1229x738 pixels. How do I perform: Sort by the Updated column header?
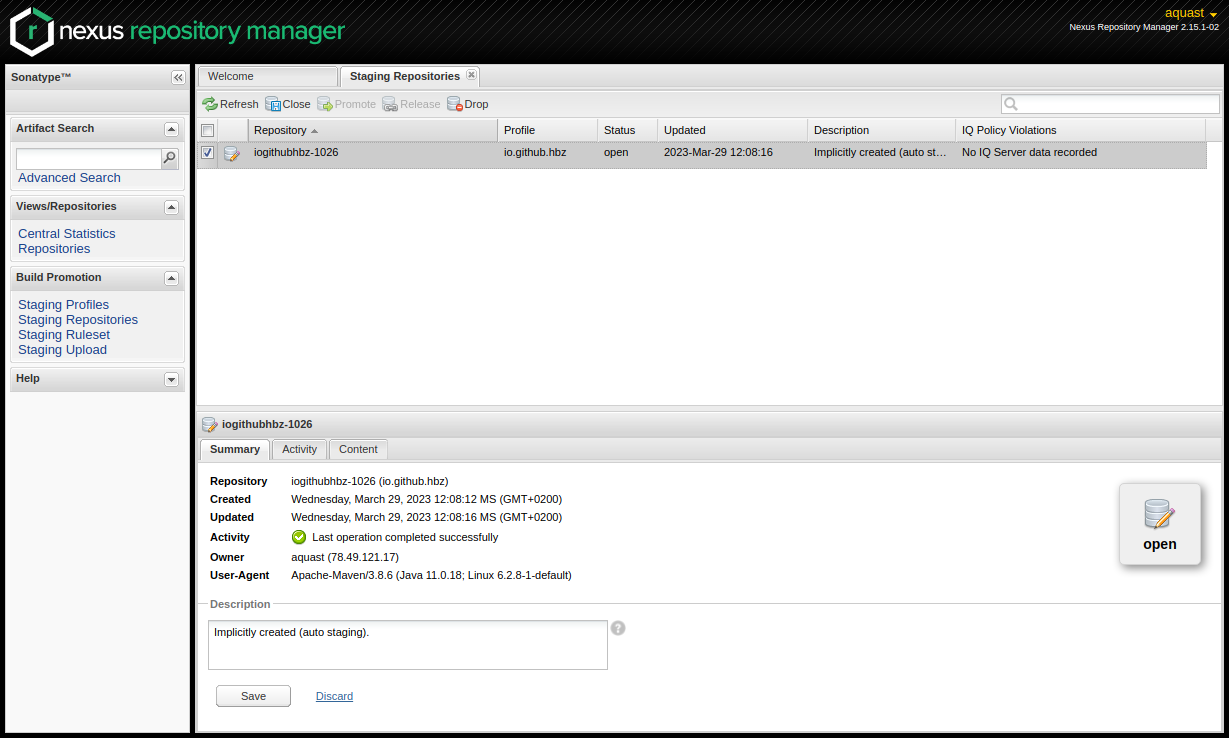click(733, 130)
